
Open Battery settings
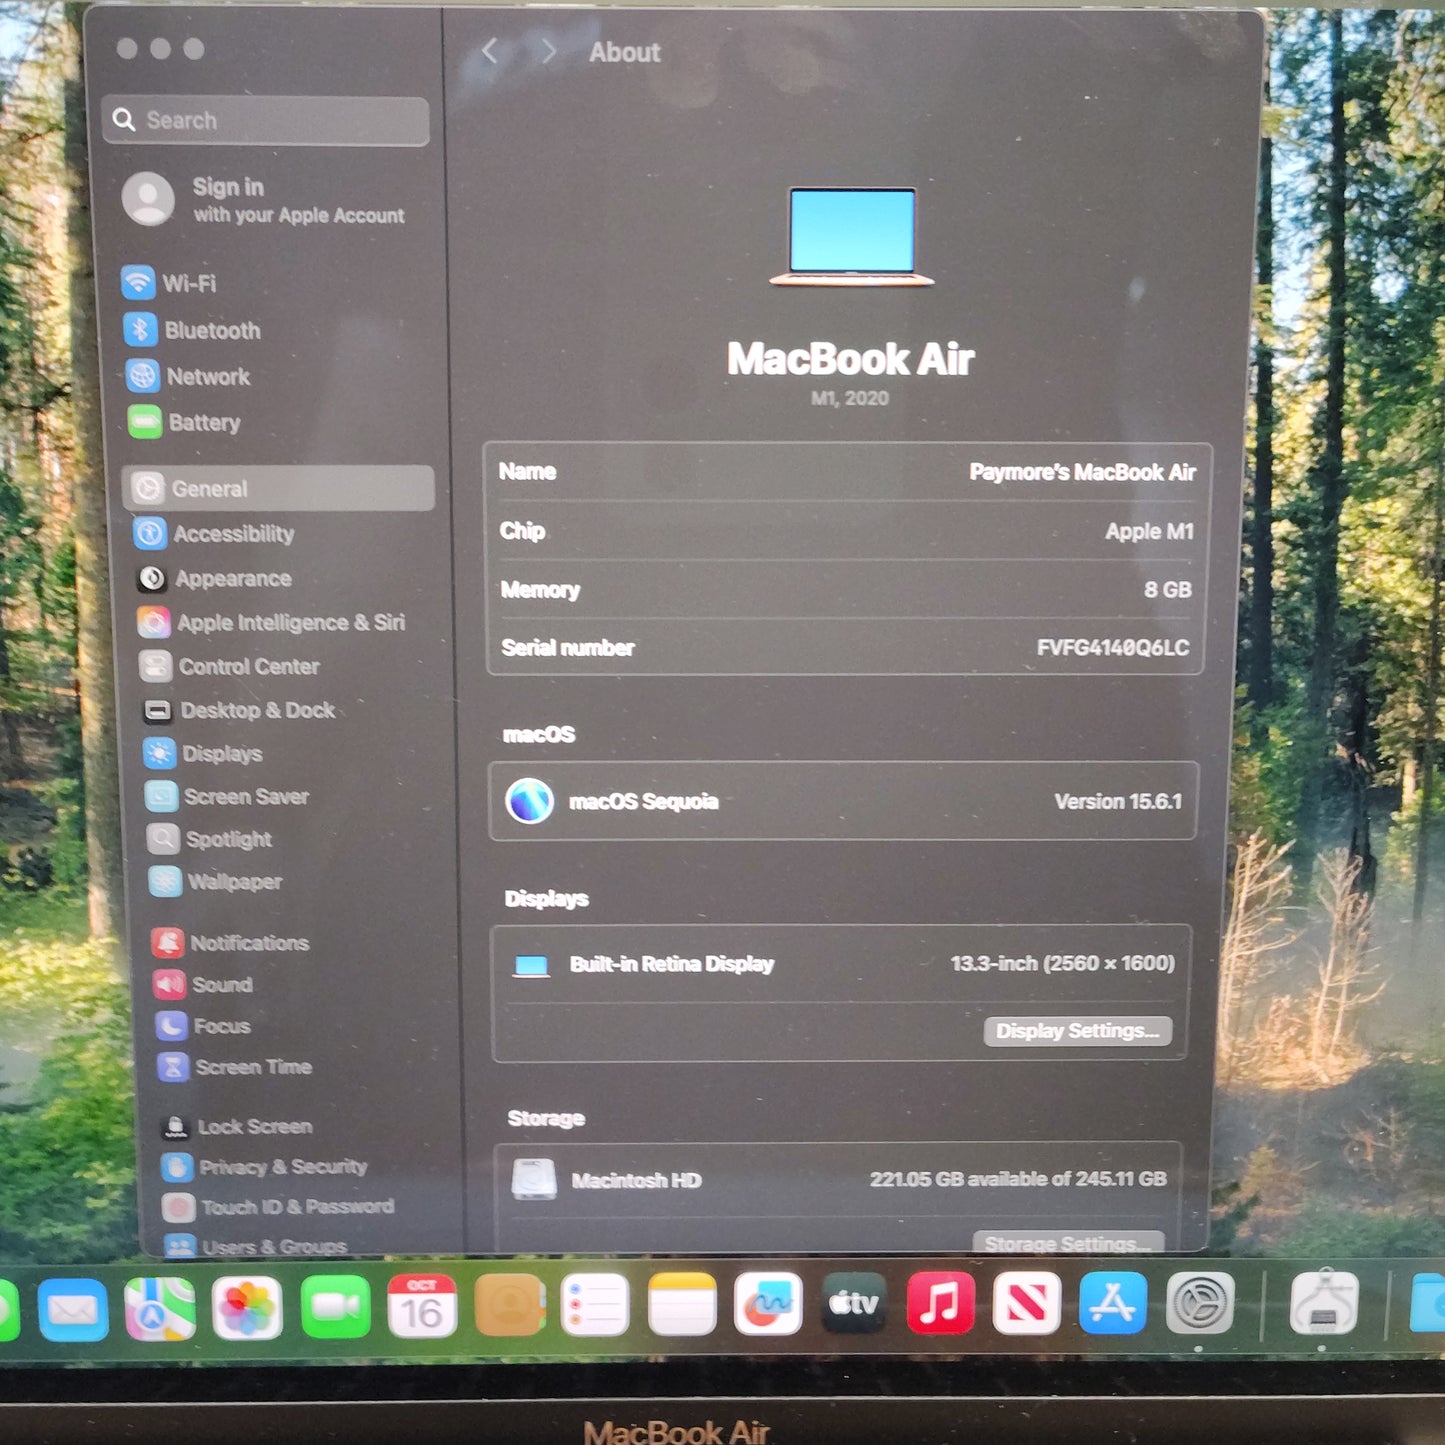point(206,422)
